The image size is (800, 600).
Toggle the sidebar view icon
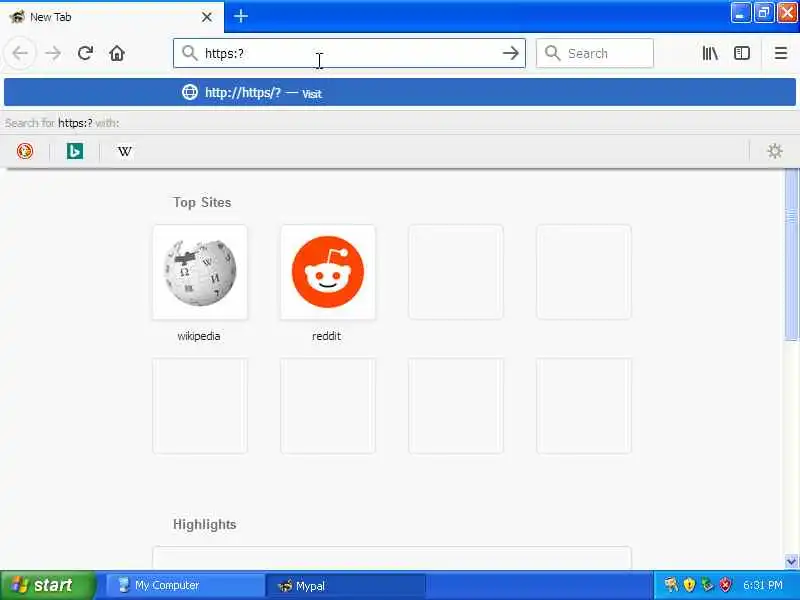click(742, 53)
